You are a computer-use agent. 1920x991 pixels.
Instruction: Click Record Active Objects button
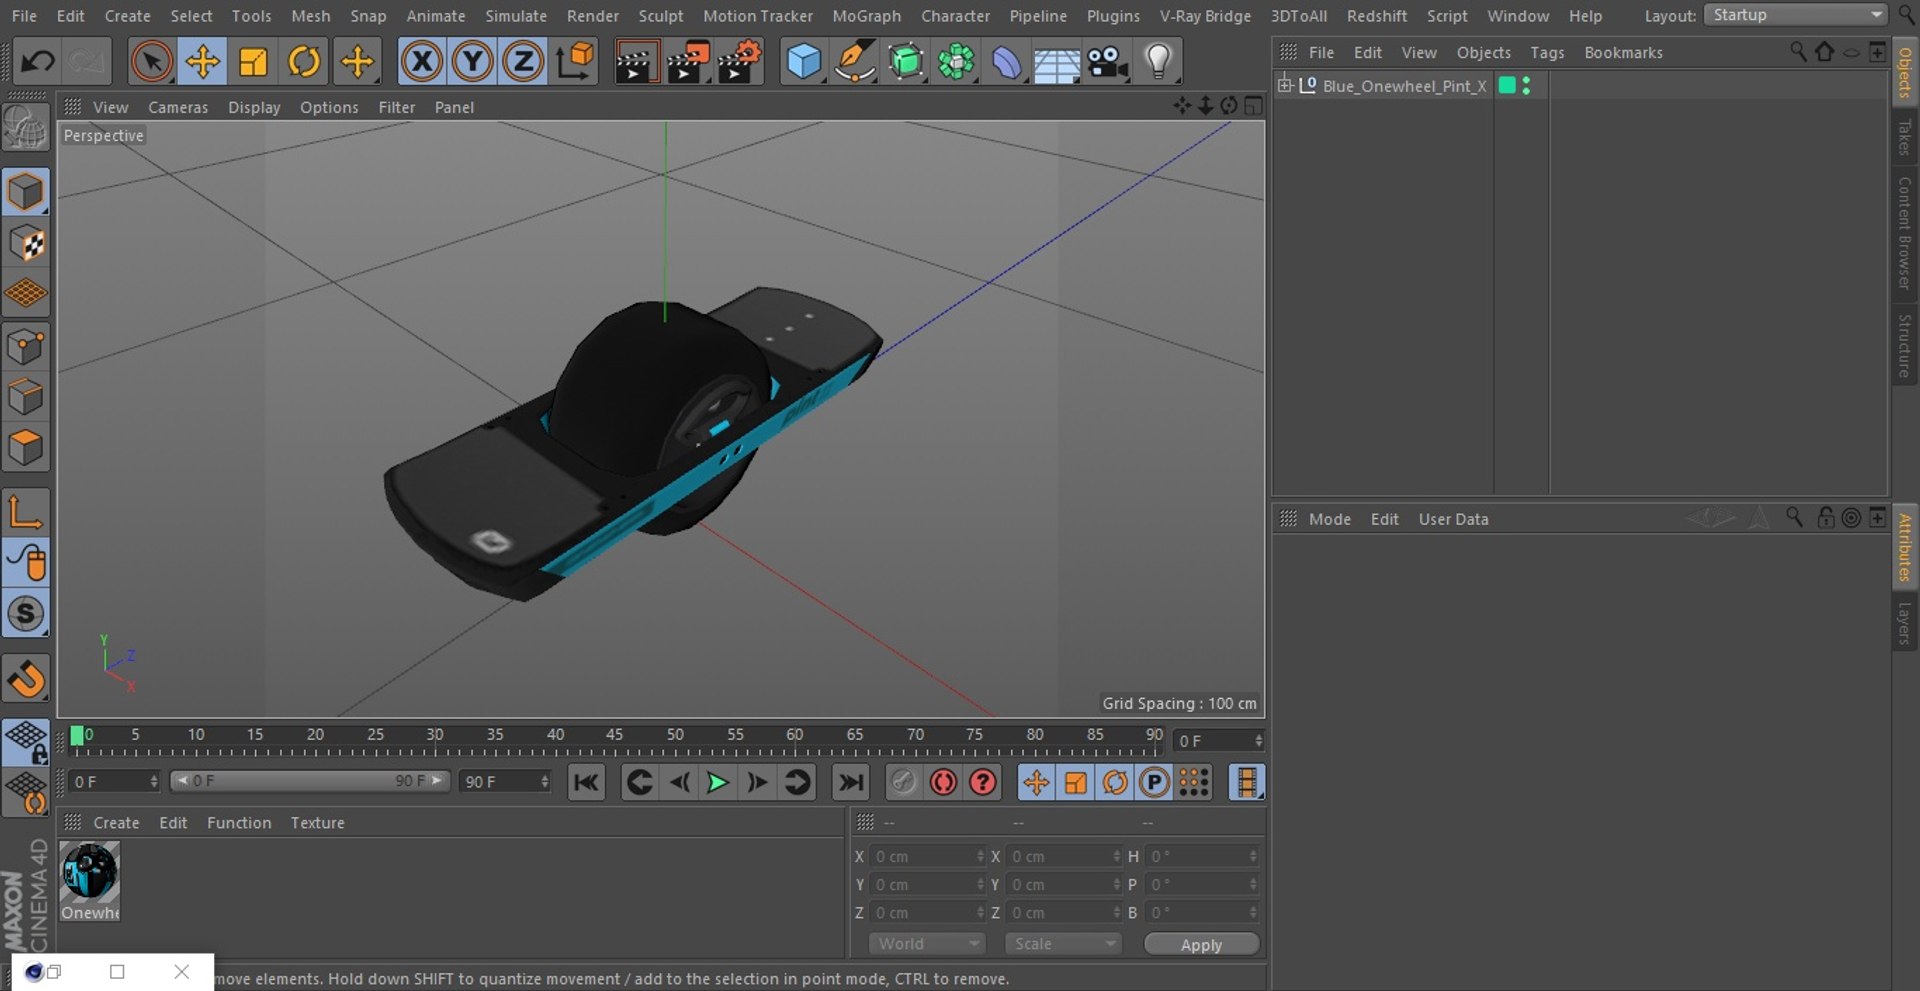(903, 782)
